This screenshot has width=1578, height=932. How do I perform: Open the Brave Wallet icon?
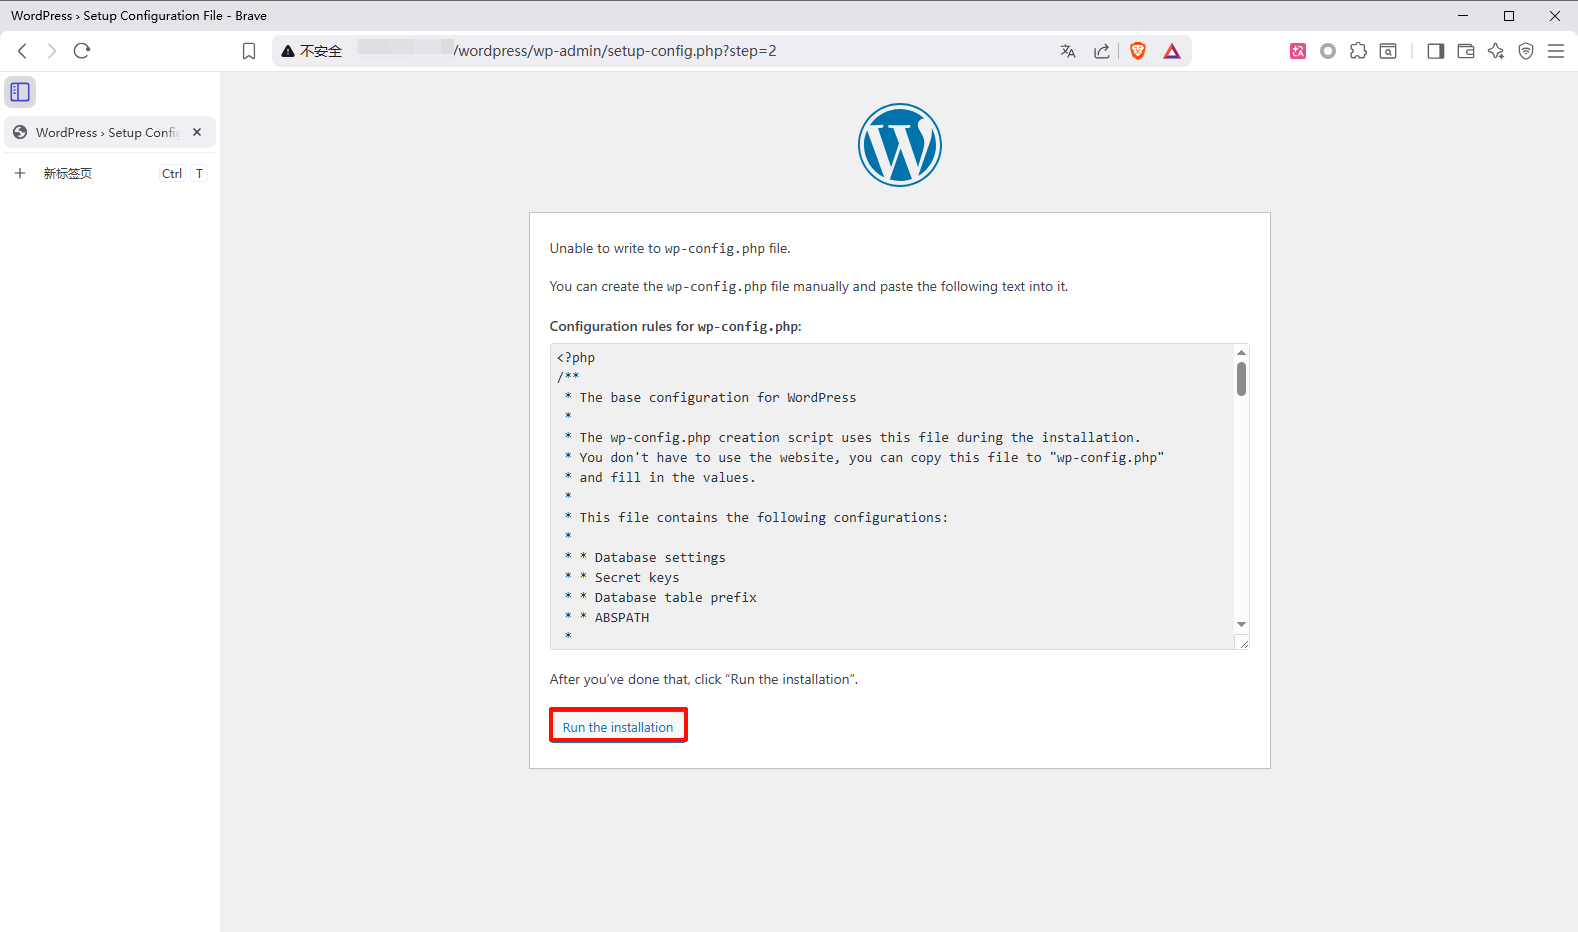coord(1466,51)
